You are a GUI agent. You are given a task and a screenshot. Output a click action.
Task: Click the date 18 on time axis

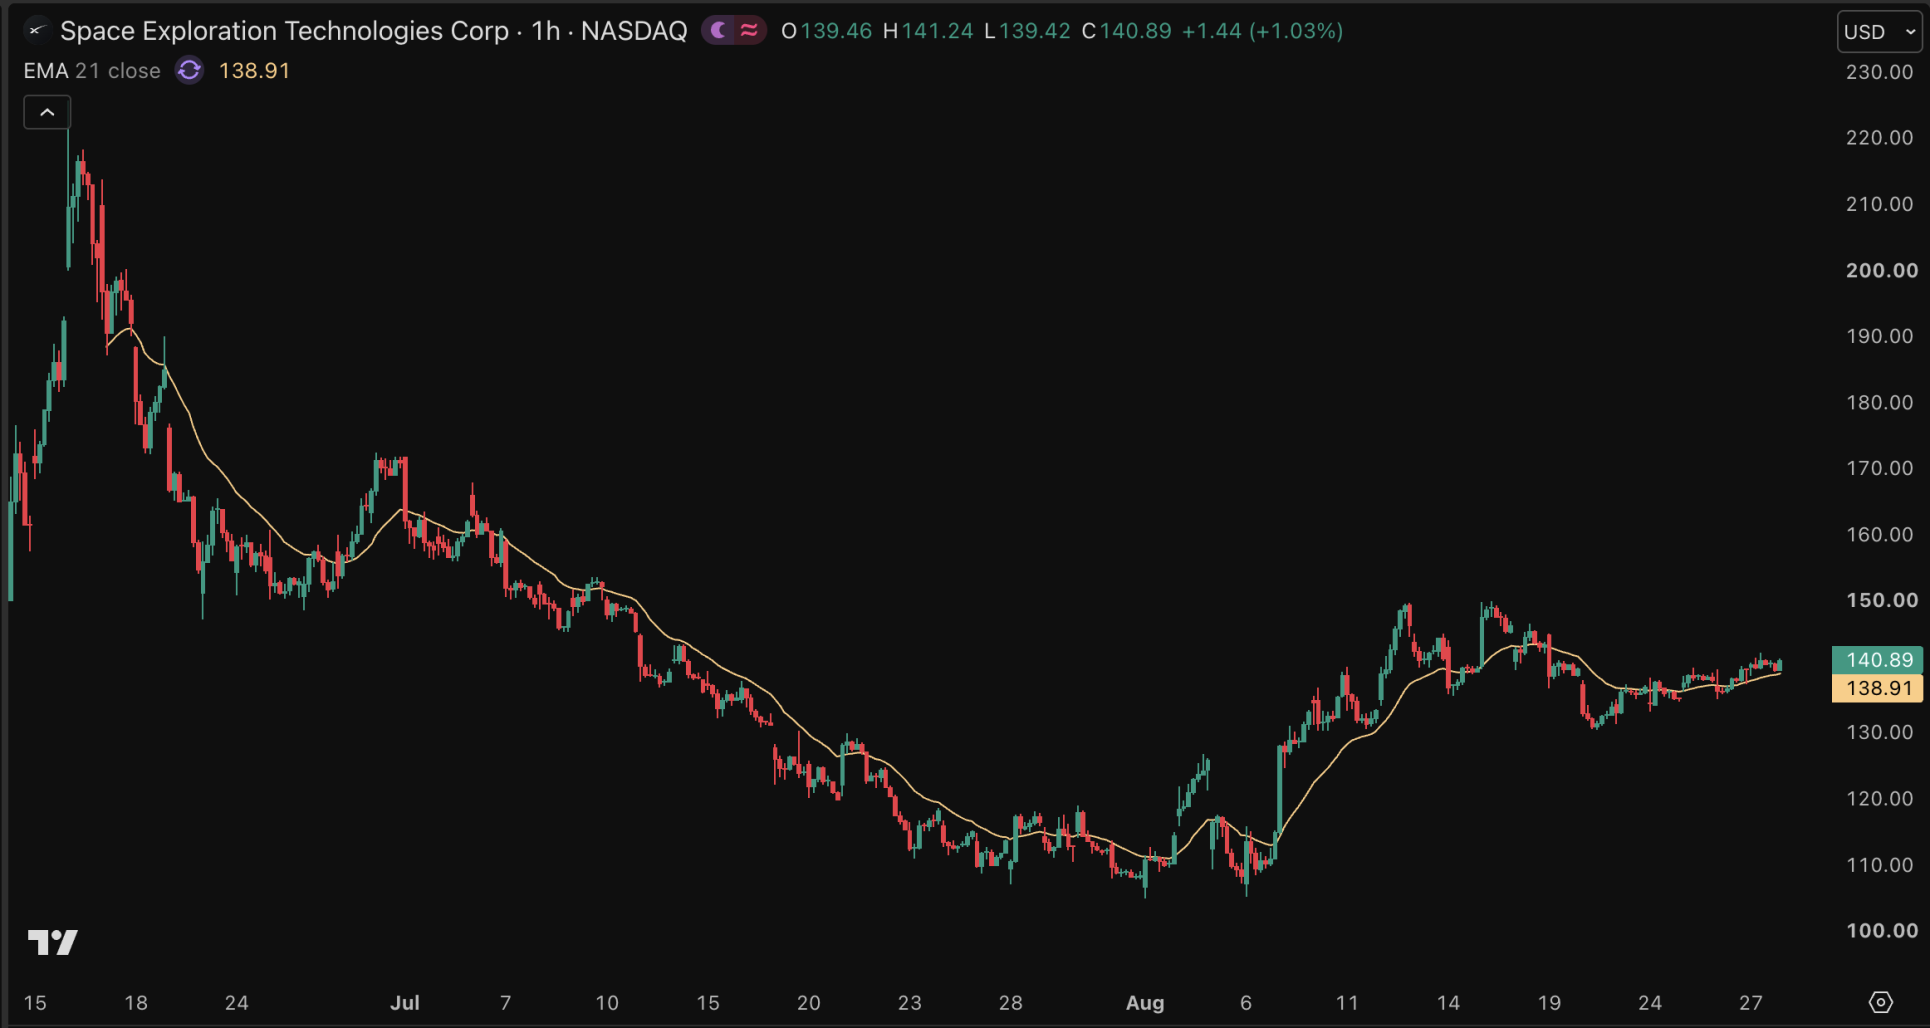136,1002
